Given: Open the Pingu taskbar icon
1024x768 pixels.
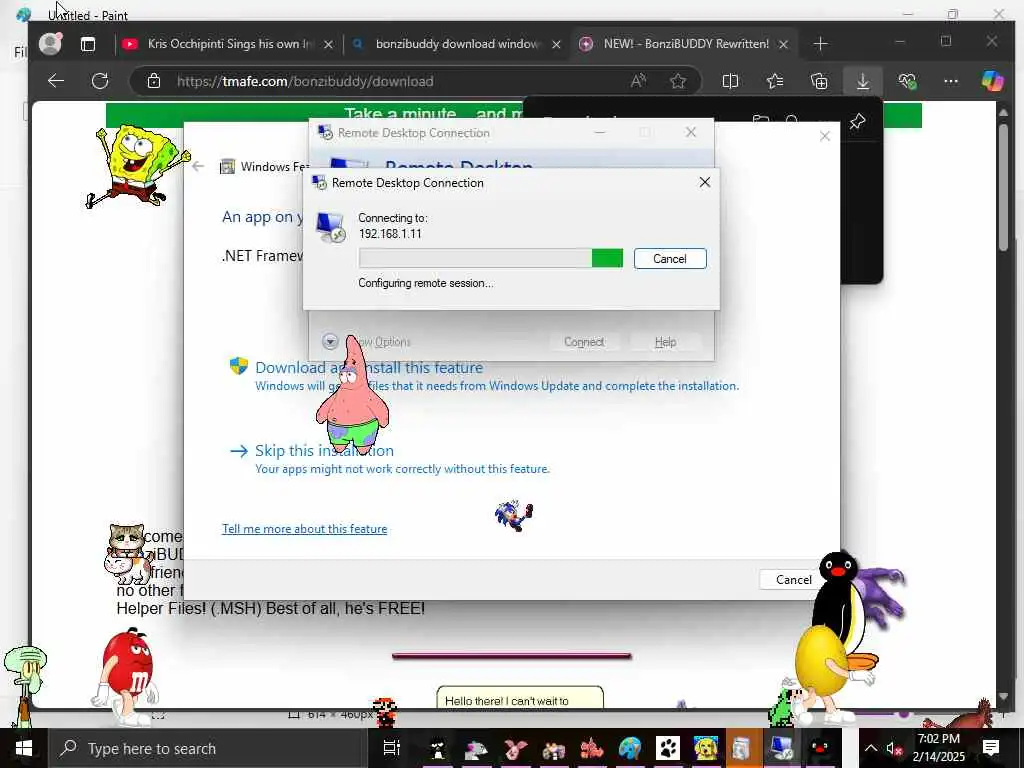Looking at the screenshot, I should pos(819,748).
